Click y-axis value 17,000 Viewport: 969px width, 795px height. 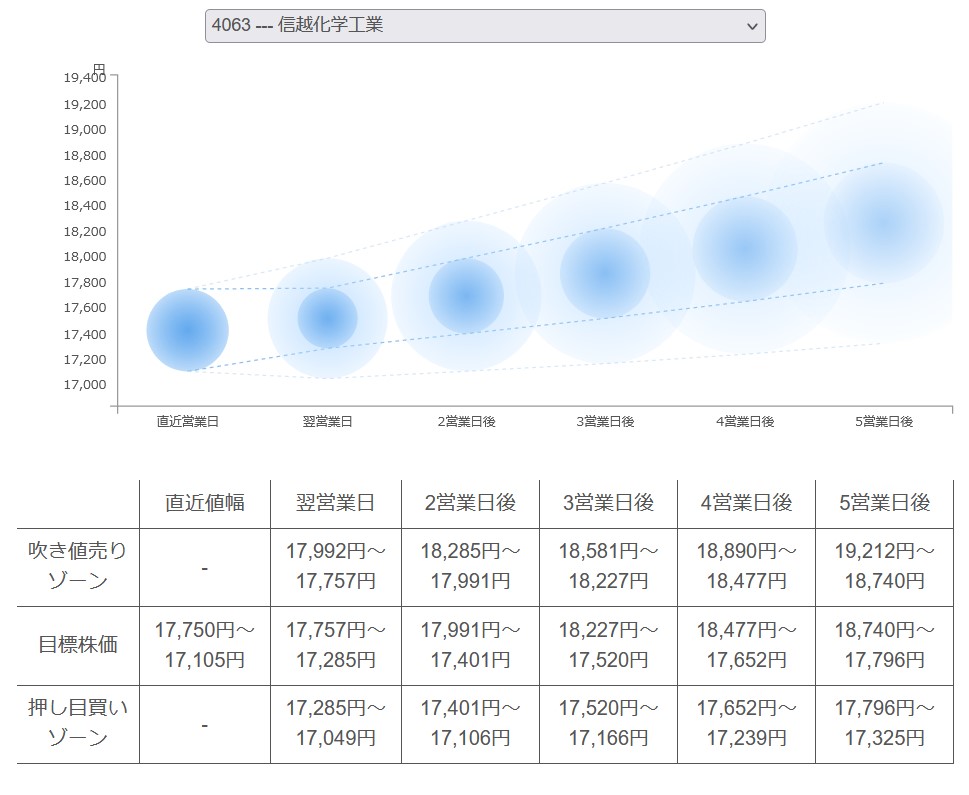[x=85, y=385]
